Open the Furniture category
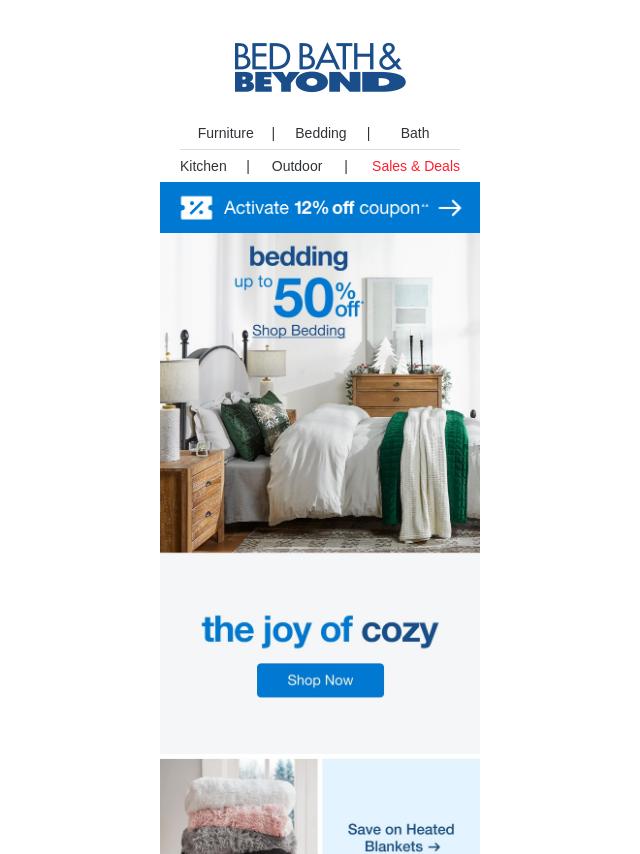The height and width of the screenshot is (854, 640). point(225,133)
